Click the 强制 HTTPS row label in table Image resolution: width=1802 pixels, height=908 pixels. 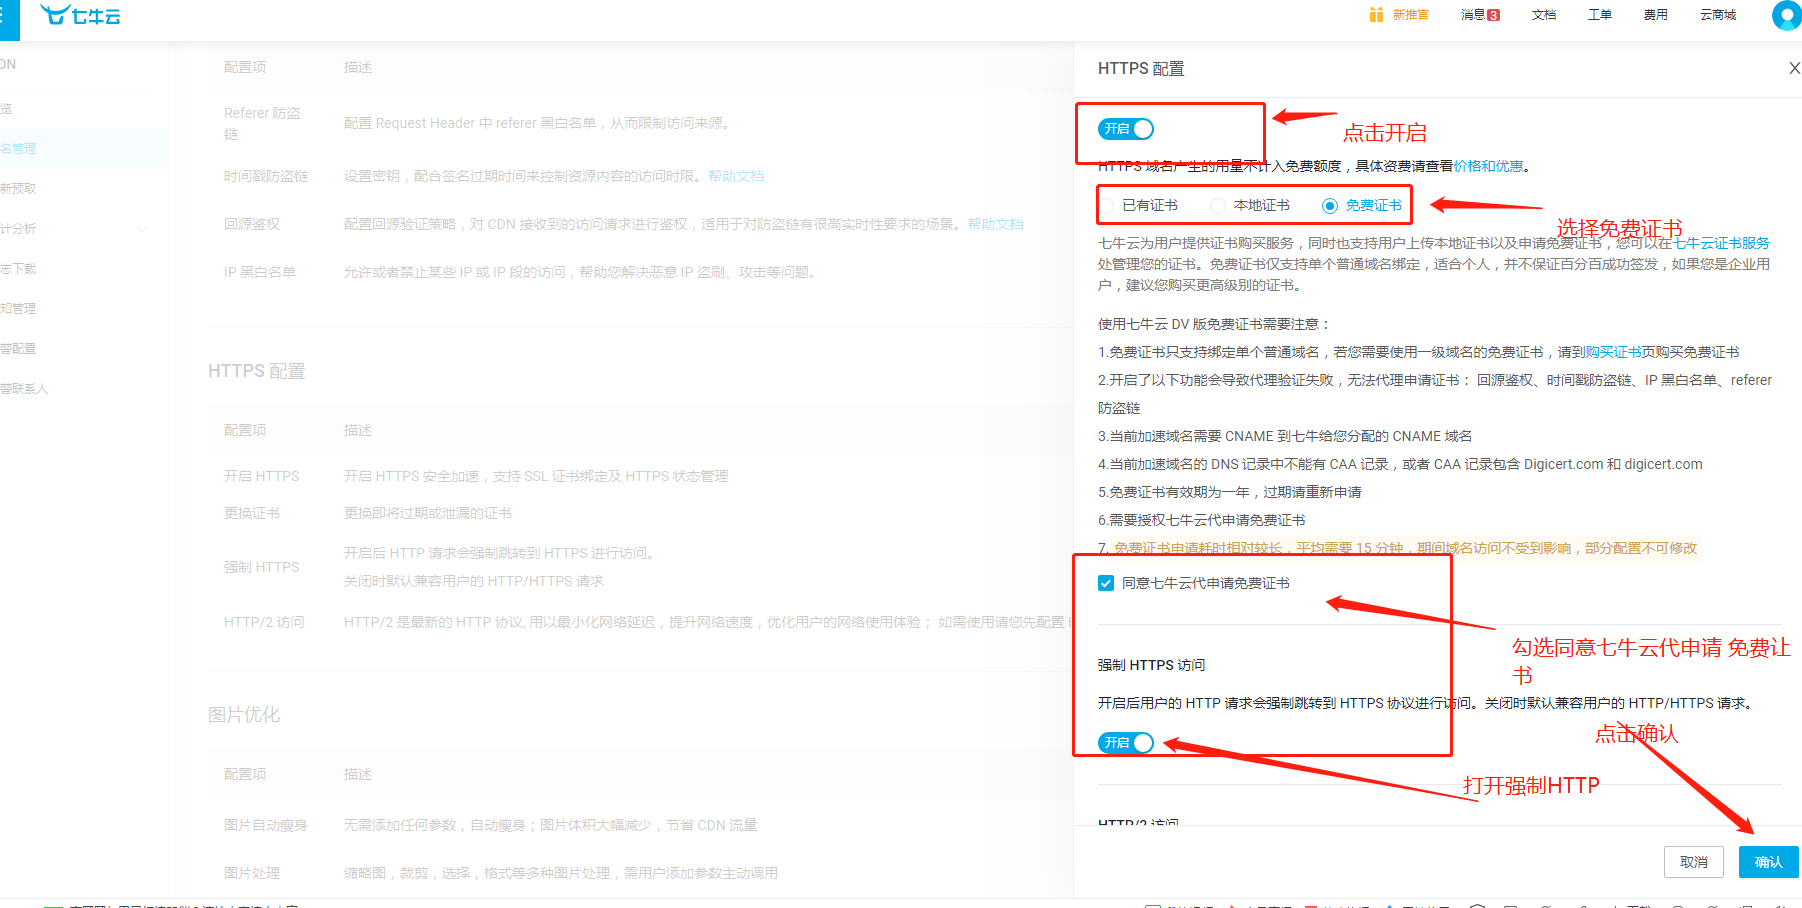[262, 567]
